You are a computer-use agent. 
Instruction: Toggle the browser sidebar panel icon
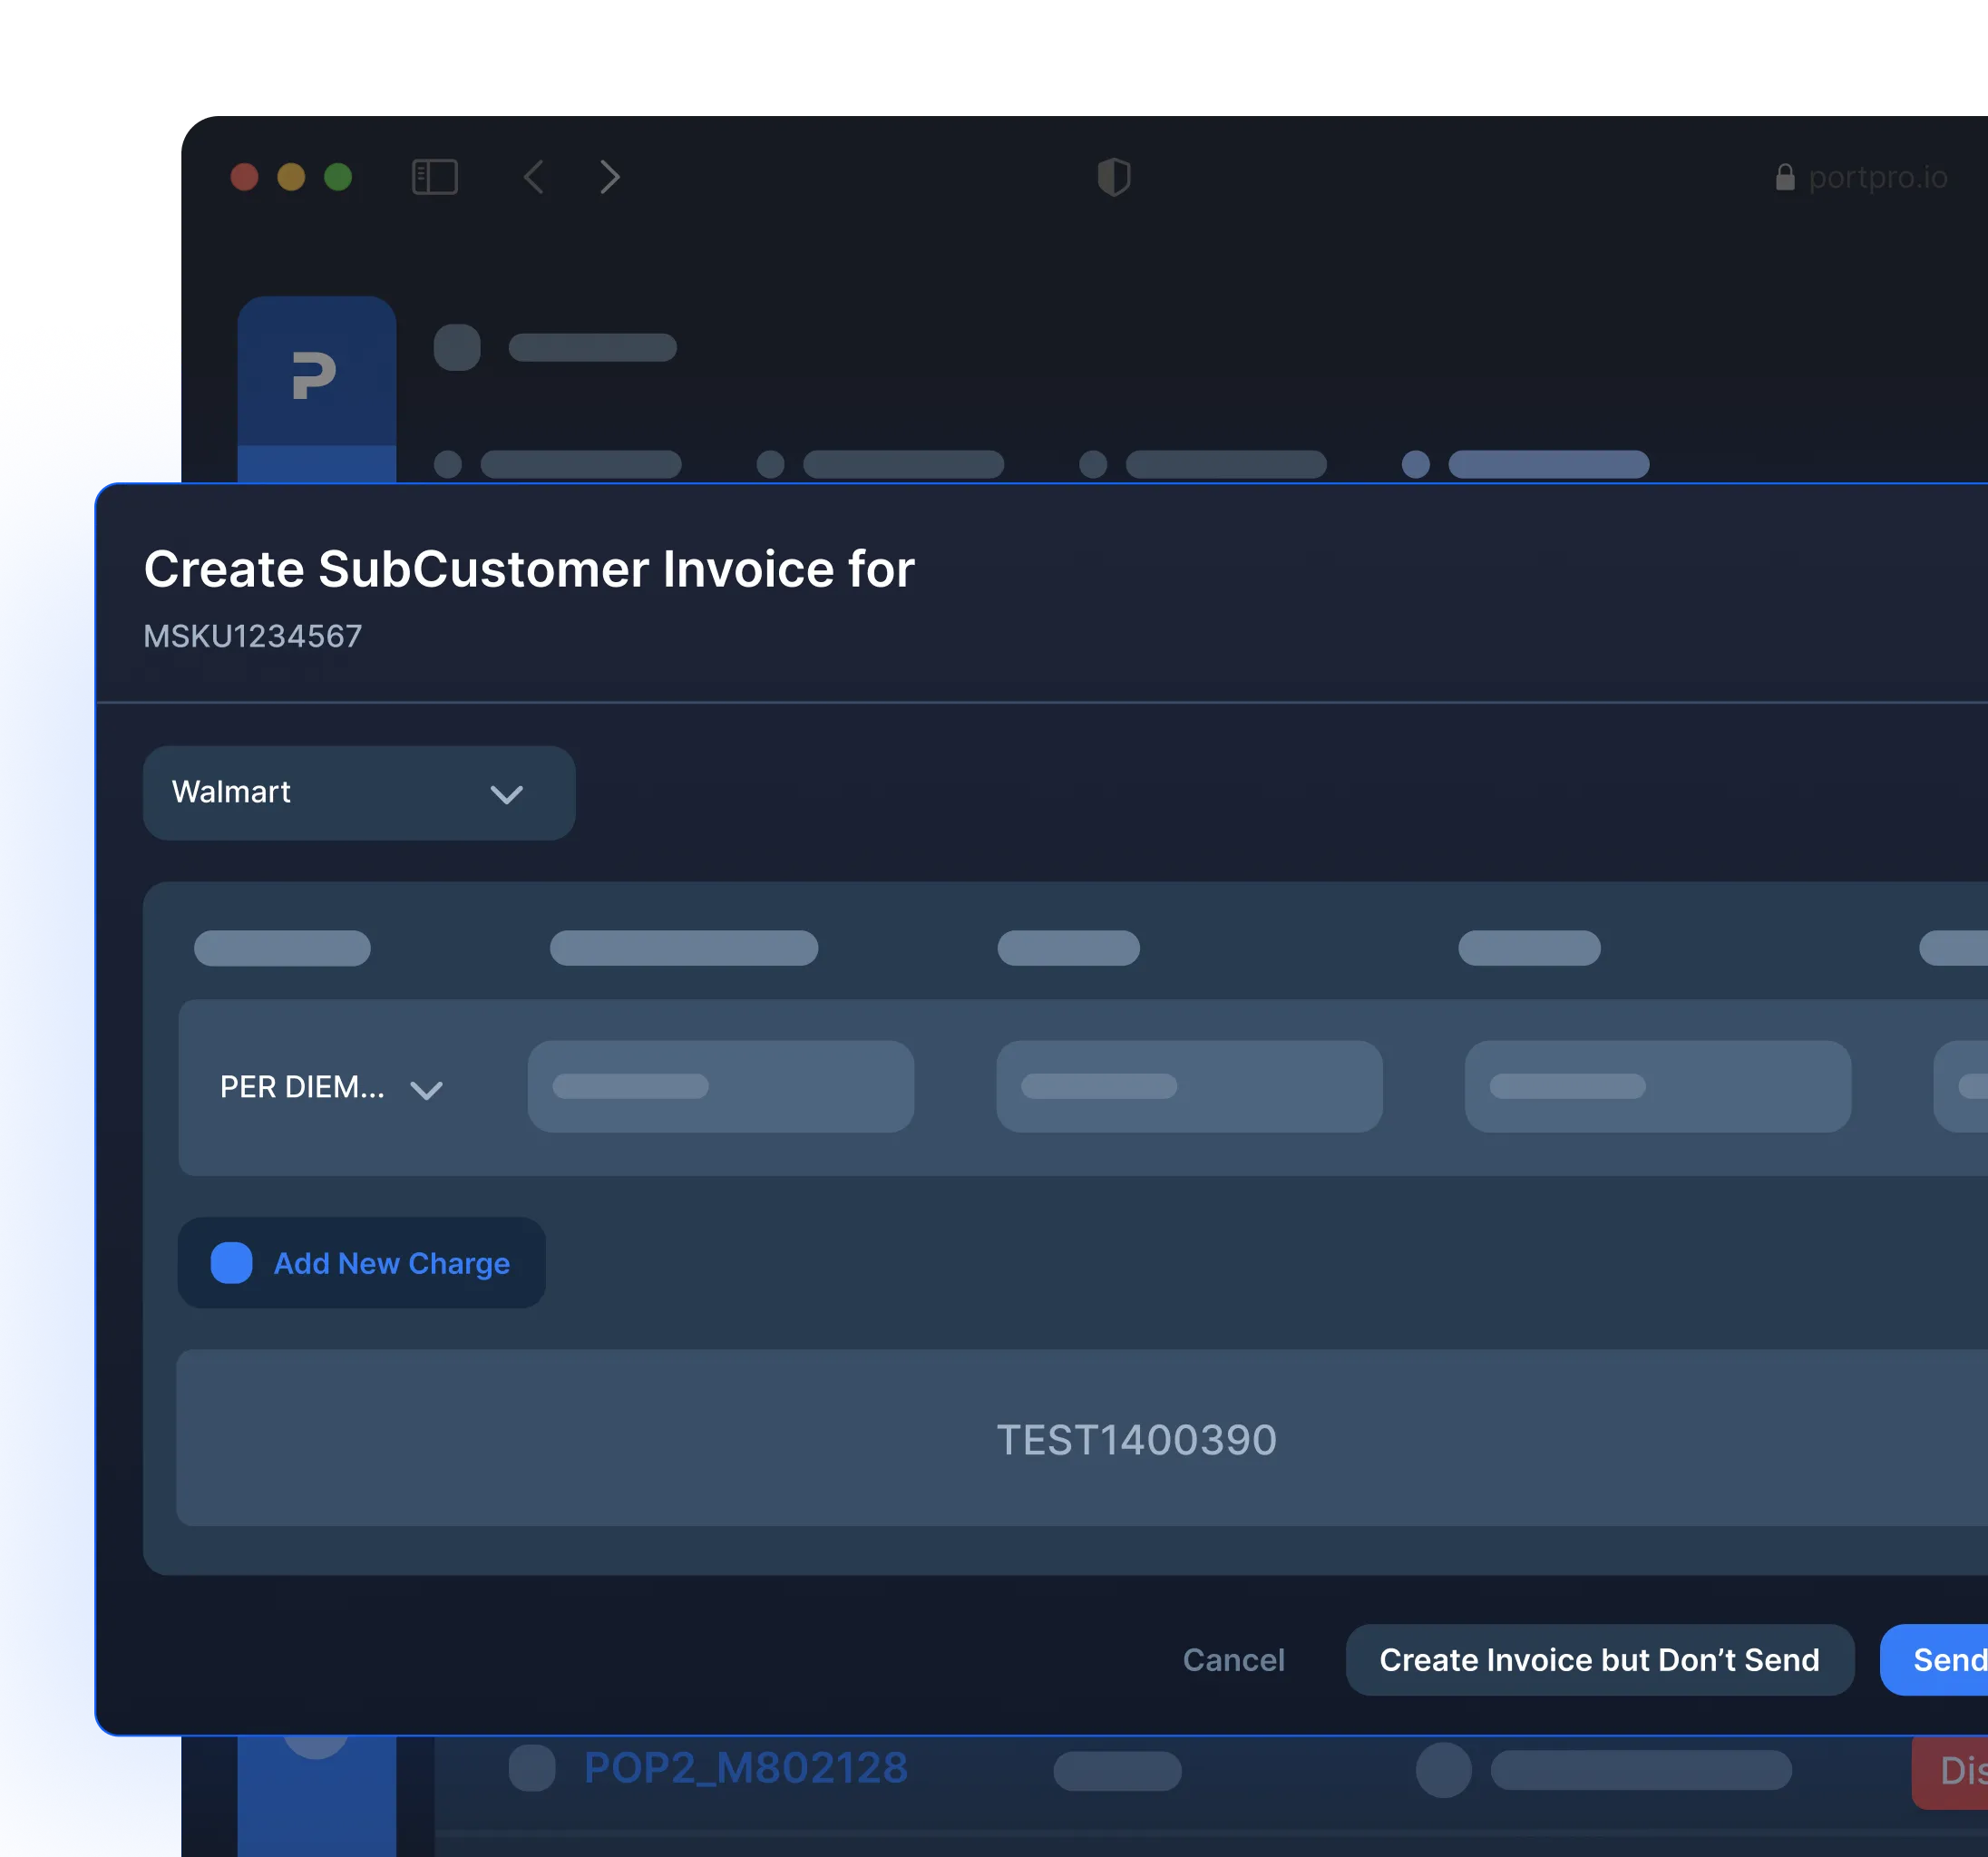435,177
